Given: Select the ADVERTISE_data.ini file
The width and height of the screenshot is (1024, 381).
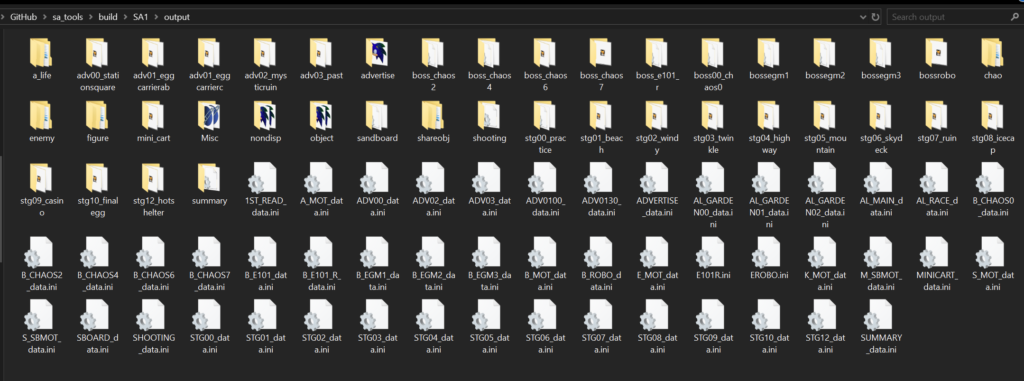Looking at the screenshot, I should [657, 191].
